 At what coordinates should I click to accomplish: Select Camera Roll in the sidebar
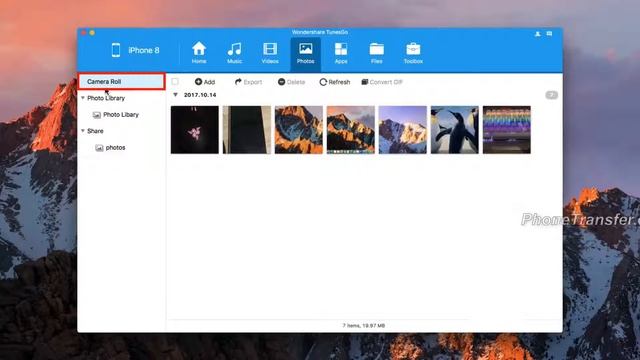122,81
